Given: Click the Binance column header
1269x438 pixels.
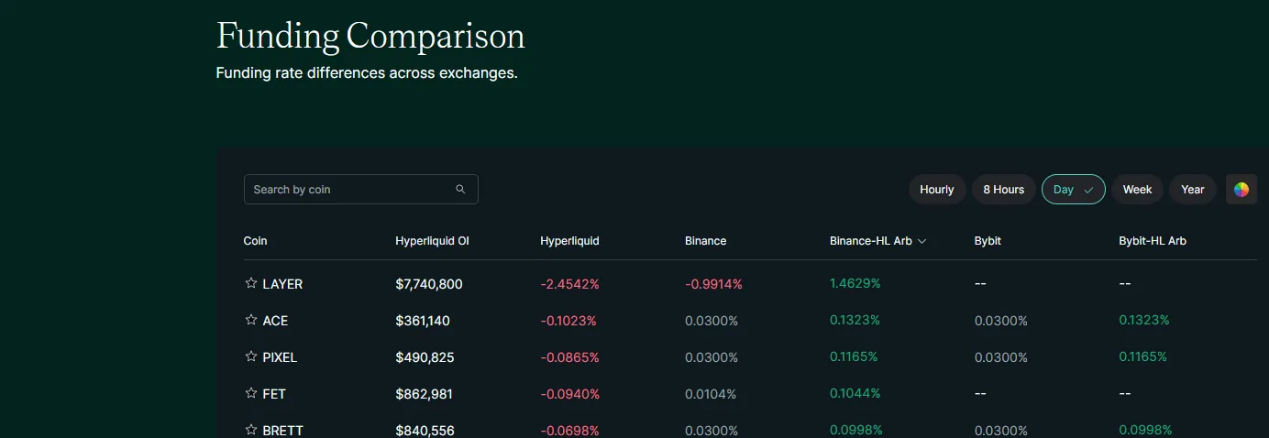Looking at the screenshot, I should coord(705,241).
